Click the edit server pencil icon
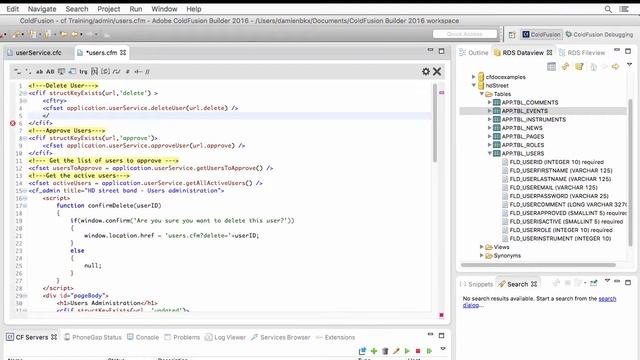 pos(396,351)
